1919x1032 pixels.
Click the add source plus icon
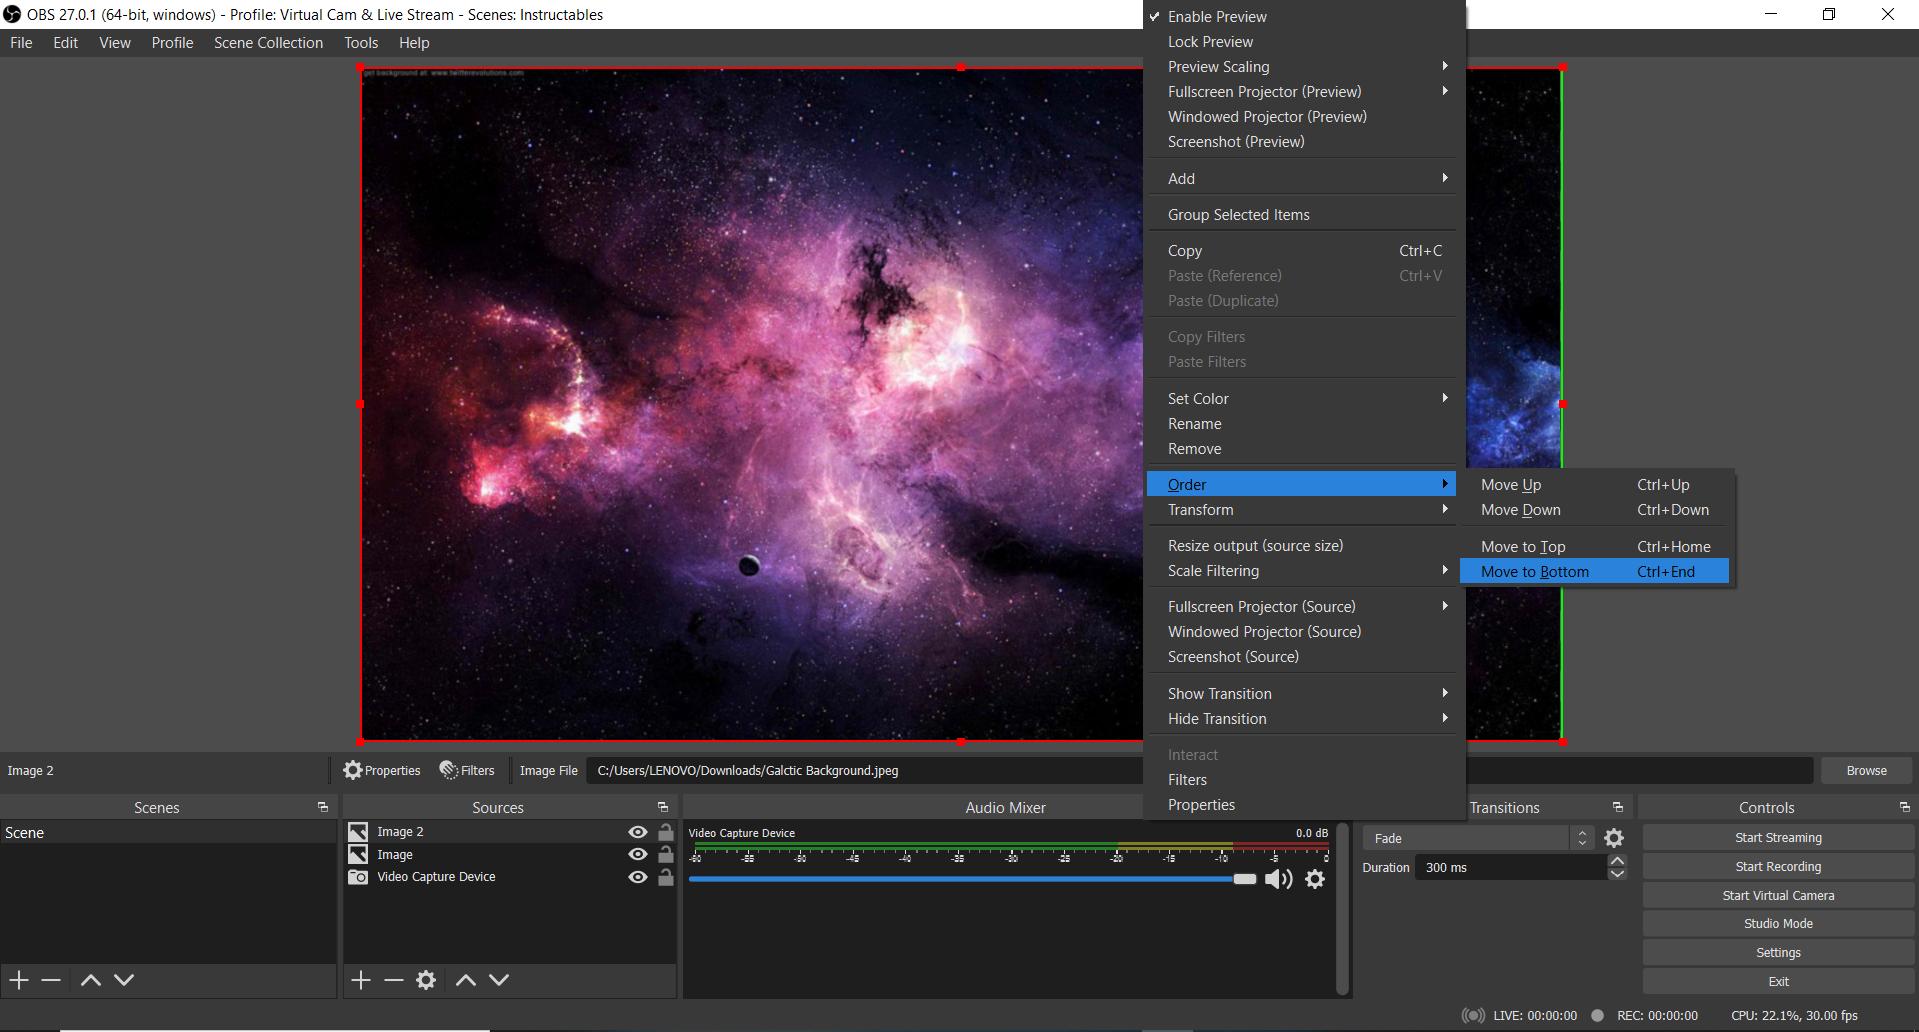[x=361, y=980]
